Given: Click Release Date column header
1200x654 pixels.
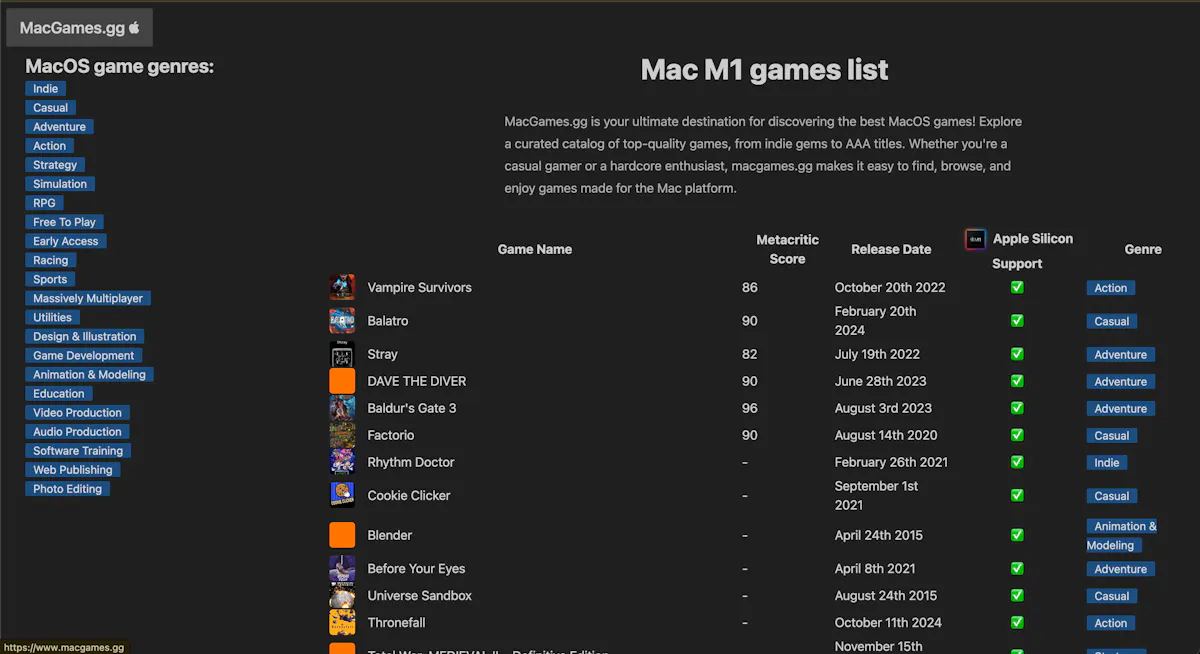Looking at the screenshot, I should pos(891,249).
